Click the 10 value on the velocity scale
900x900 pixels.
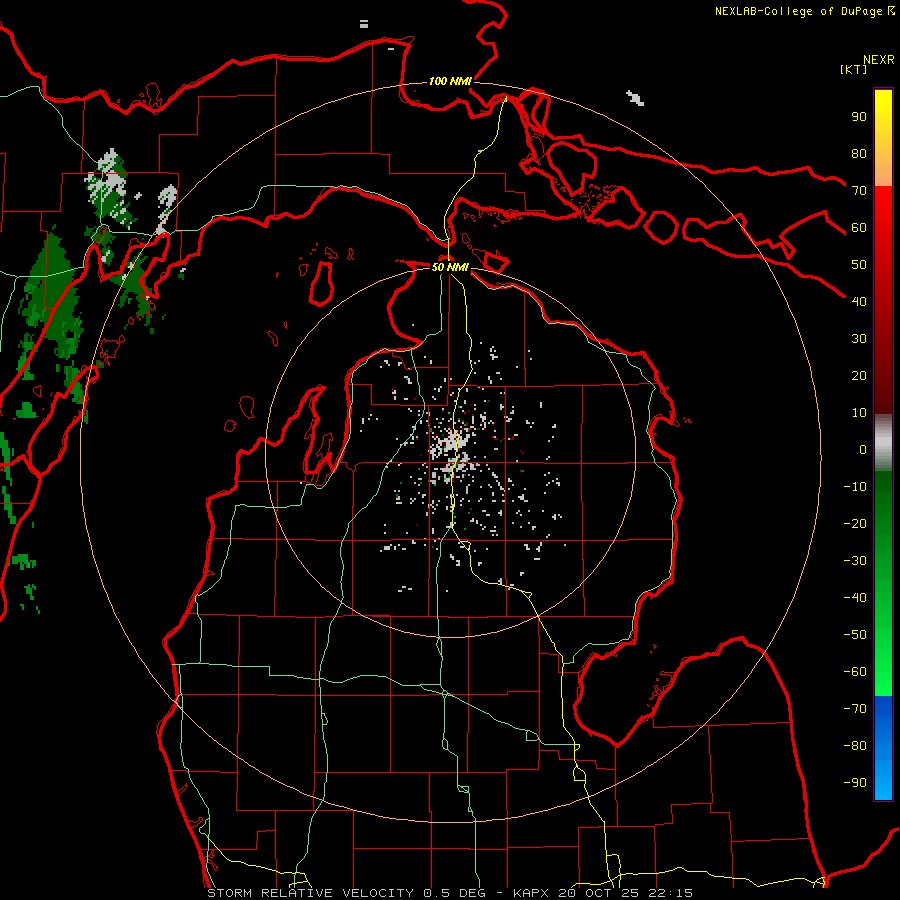tap(859, 413)
